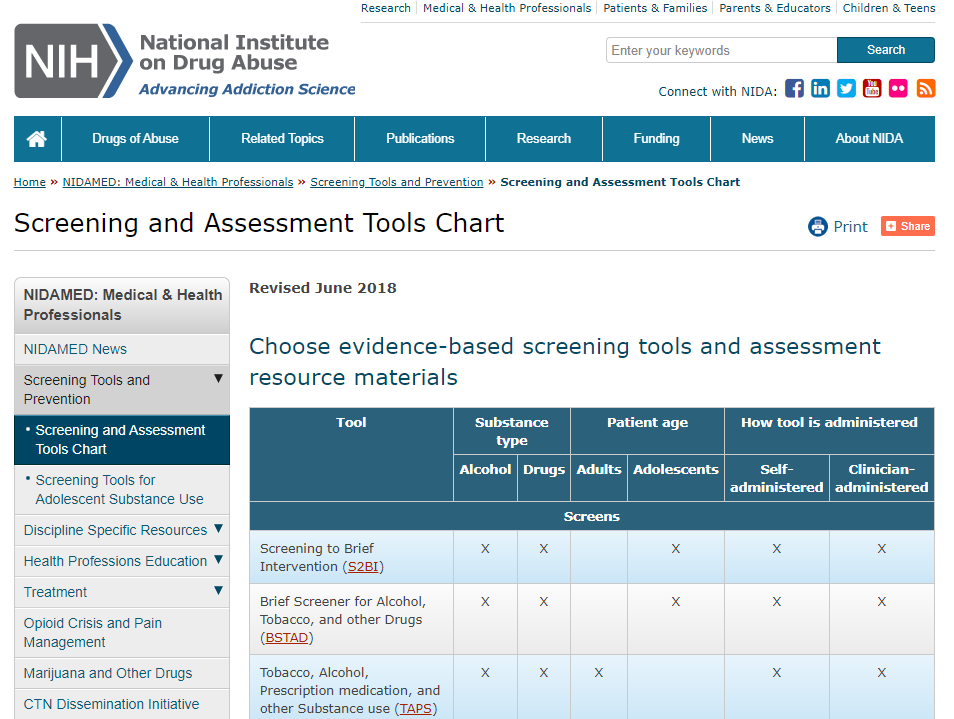Open the BSTAD tool link

click(x=287, y=637)
